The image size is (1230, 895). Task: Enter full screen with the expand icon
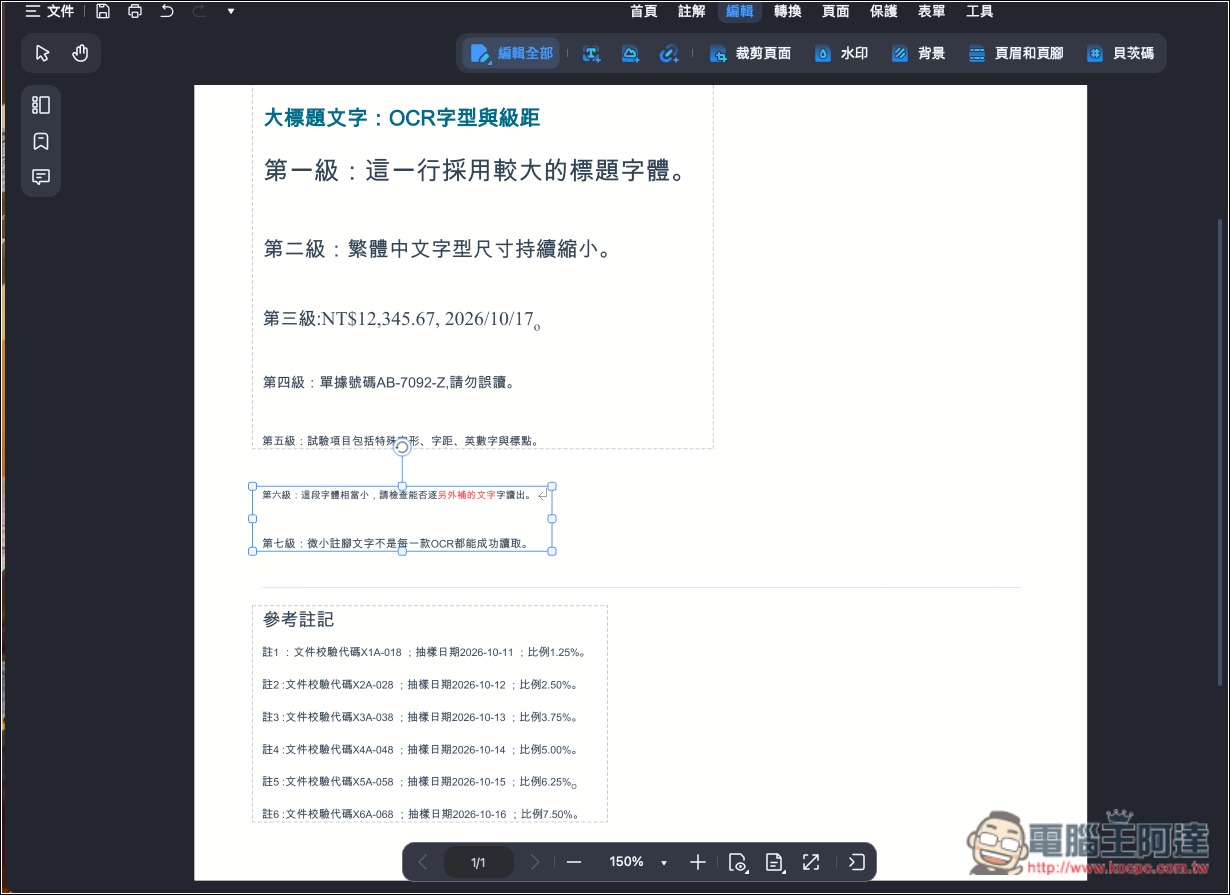[x=811, y=862]
